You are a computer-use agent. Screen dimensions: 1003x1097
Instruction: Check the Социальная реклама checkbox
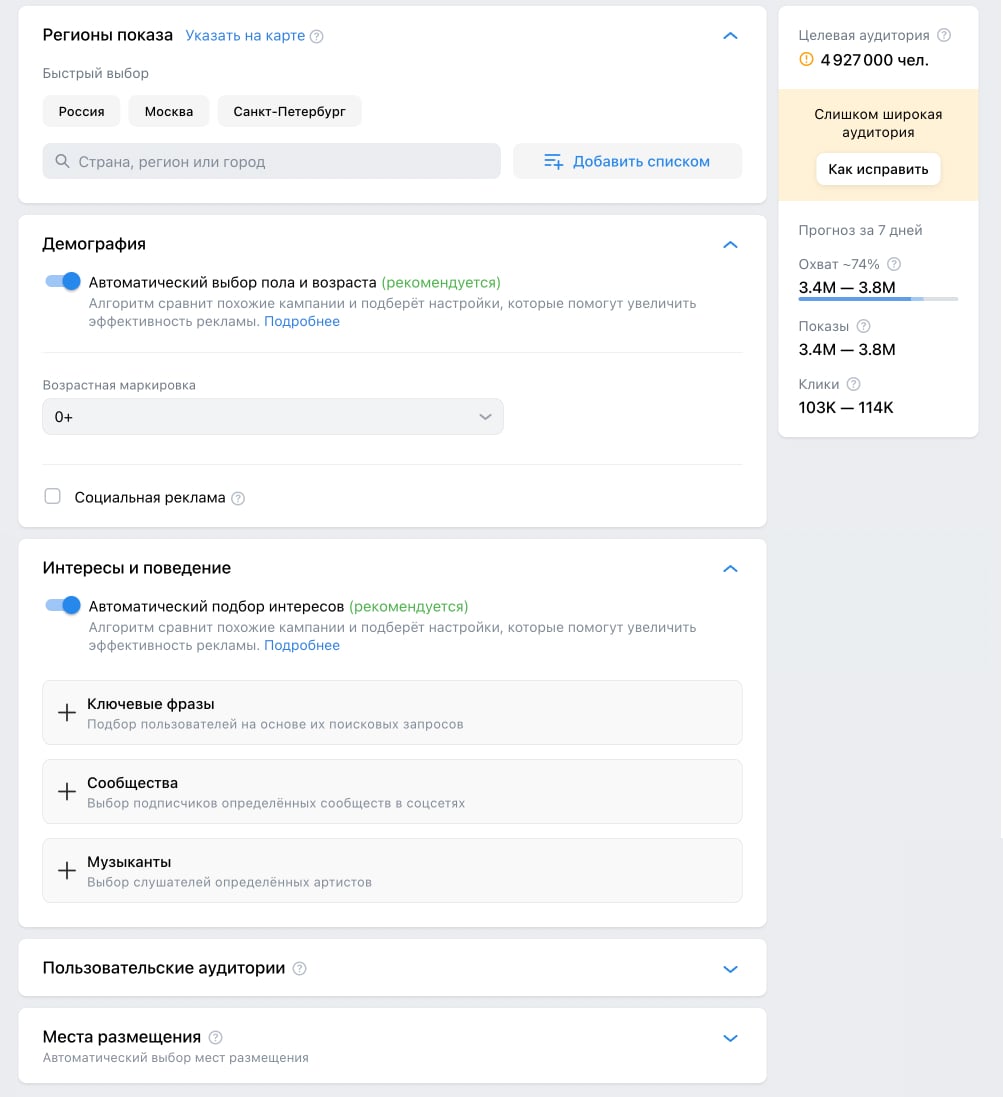click(x=52, y=495)
